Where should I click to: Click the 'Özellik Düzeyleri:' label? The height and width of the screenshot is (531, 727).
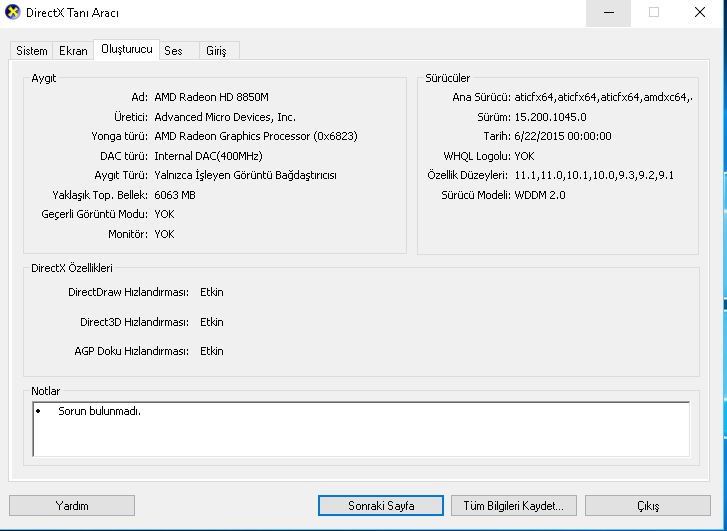pyautogui.click(x=467, y=176)
